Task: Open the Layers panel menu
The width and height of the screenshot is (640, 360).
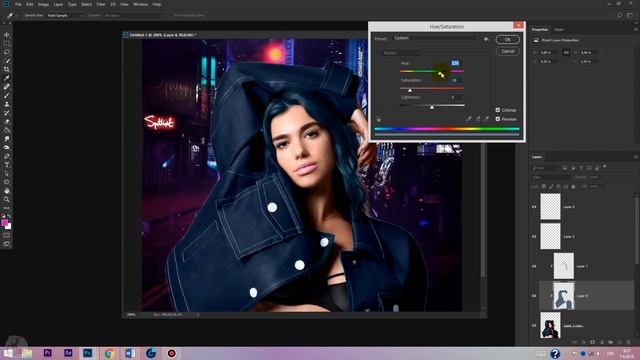Action: point(636,157)
